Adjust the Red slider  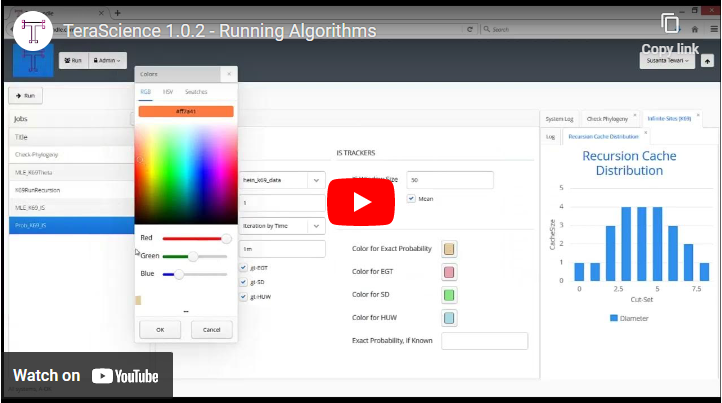coord(195,238)
